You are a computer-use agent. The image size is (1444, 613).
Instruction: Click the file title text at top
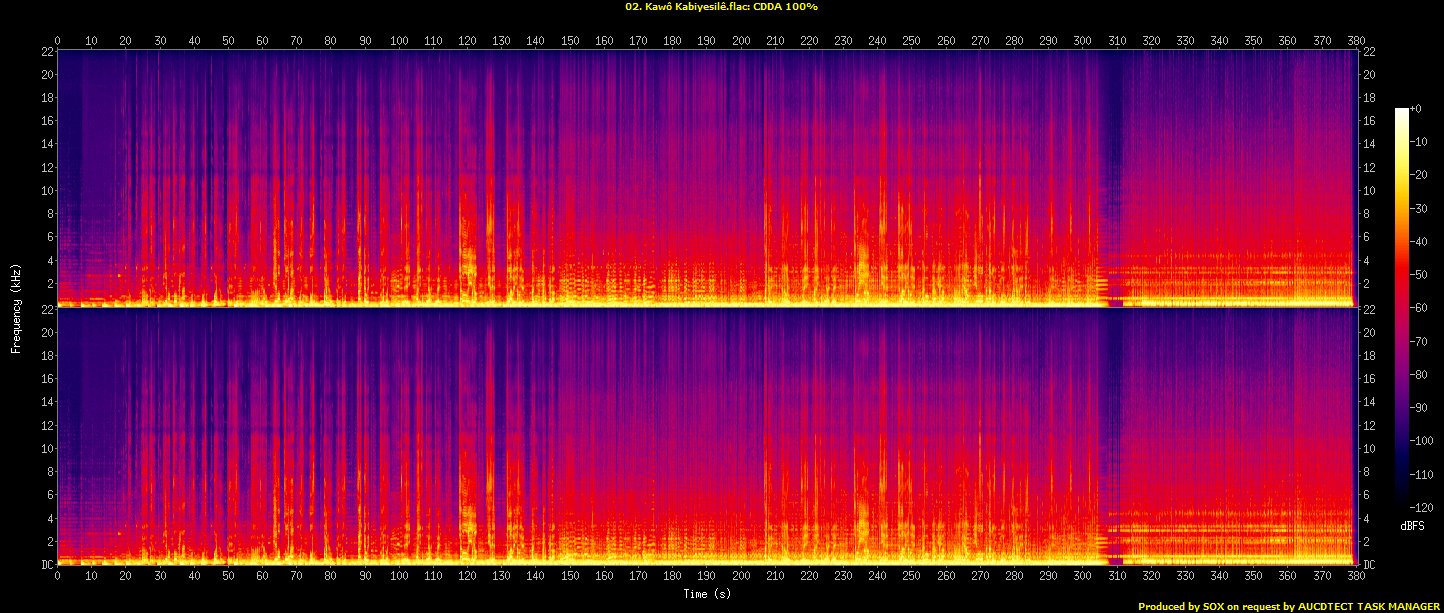(721, 7)
